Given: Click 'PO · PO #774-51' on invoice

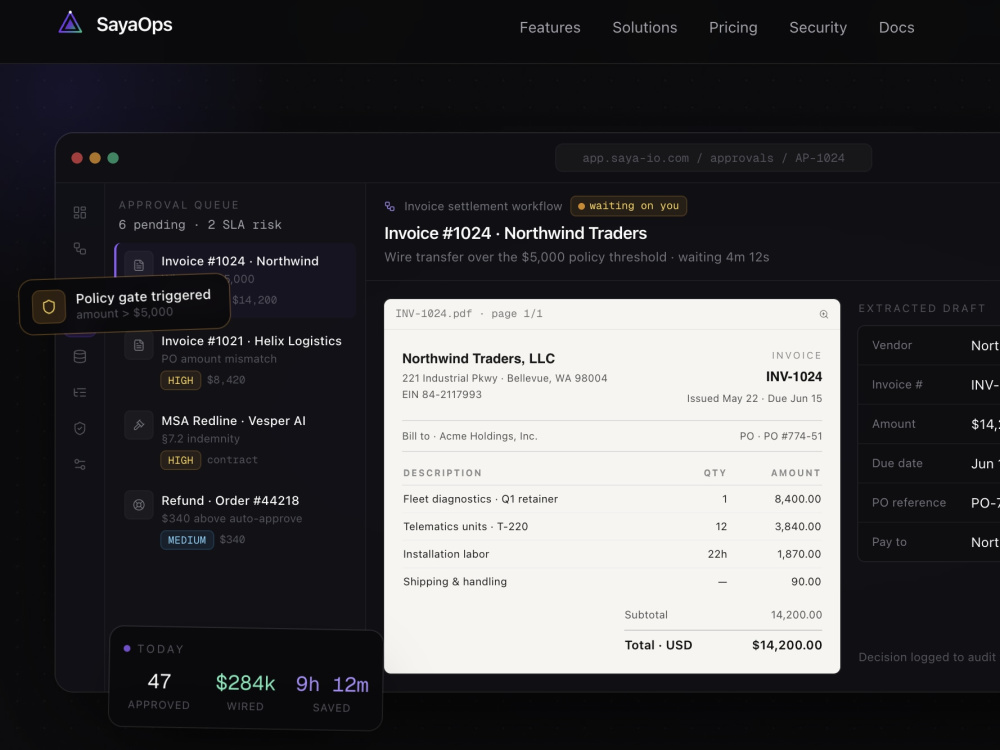Looking at the screenshot, I should 781,436.
